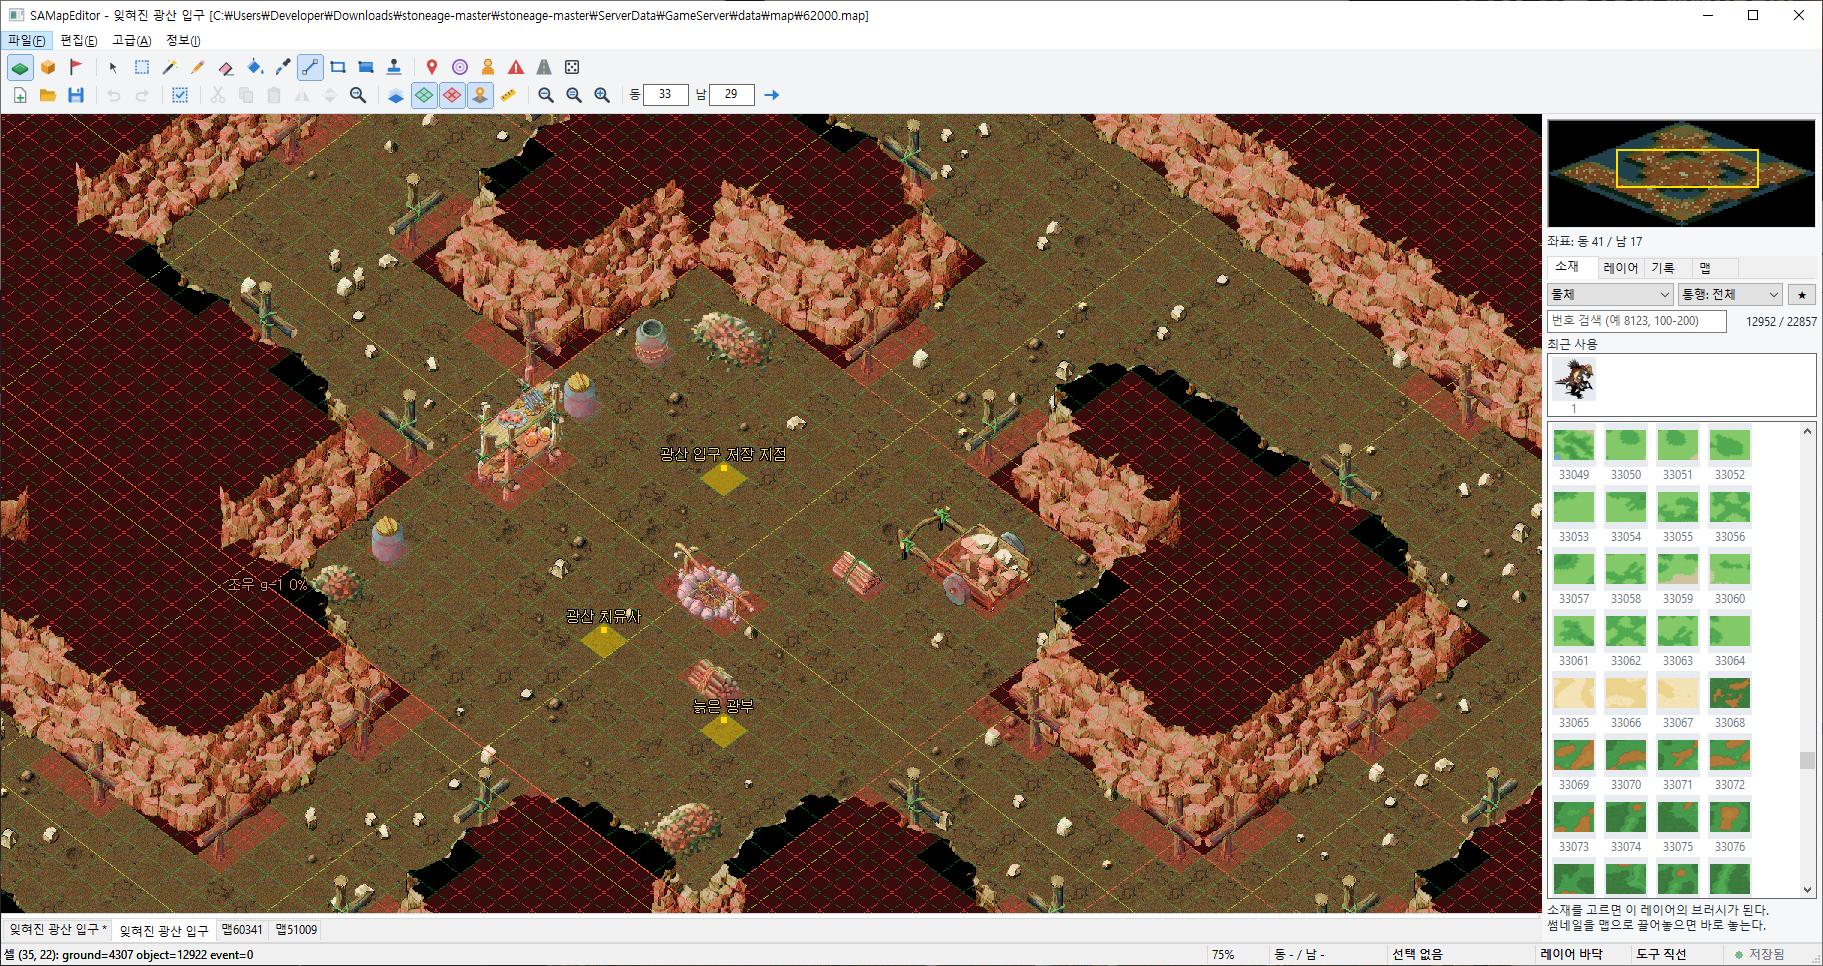Open a map with the folder icon

click(x=48, y=95)
